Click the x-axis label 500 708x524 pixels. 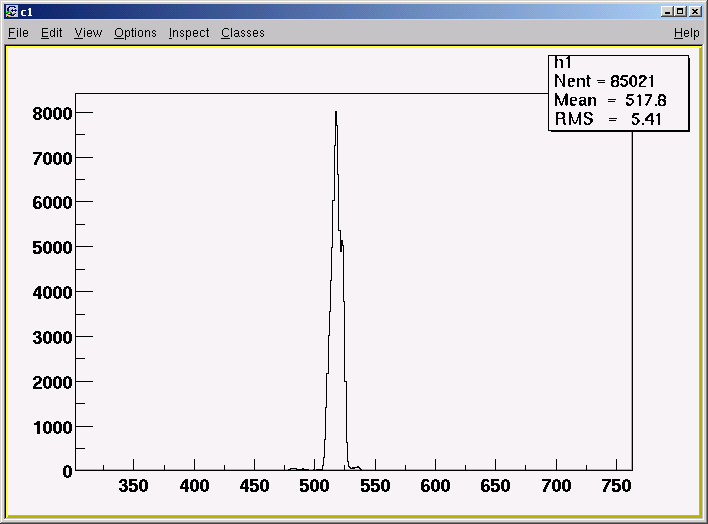tap(314, 486)
